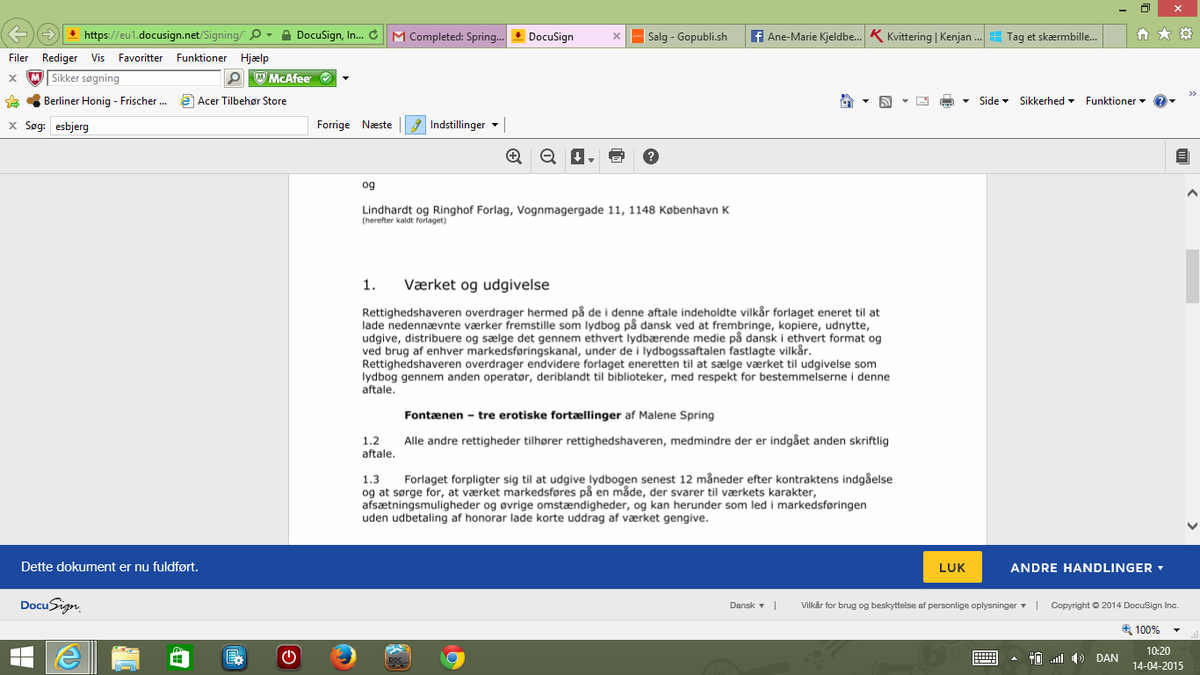The width and height of the screenshot is (1200, 675).
Task: Open the ANDRE HANDLINGER dropdown
Action: [x=1087, y=567]
